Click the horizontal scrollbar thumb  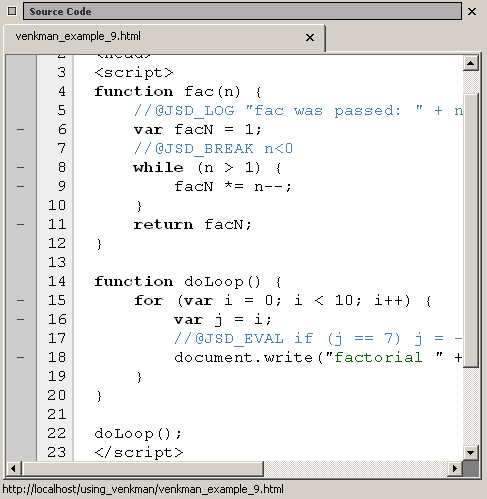point(143,469)
